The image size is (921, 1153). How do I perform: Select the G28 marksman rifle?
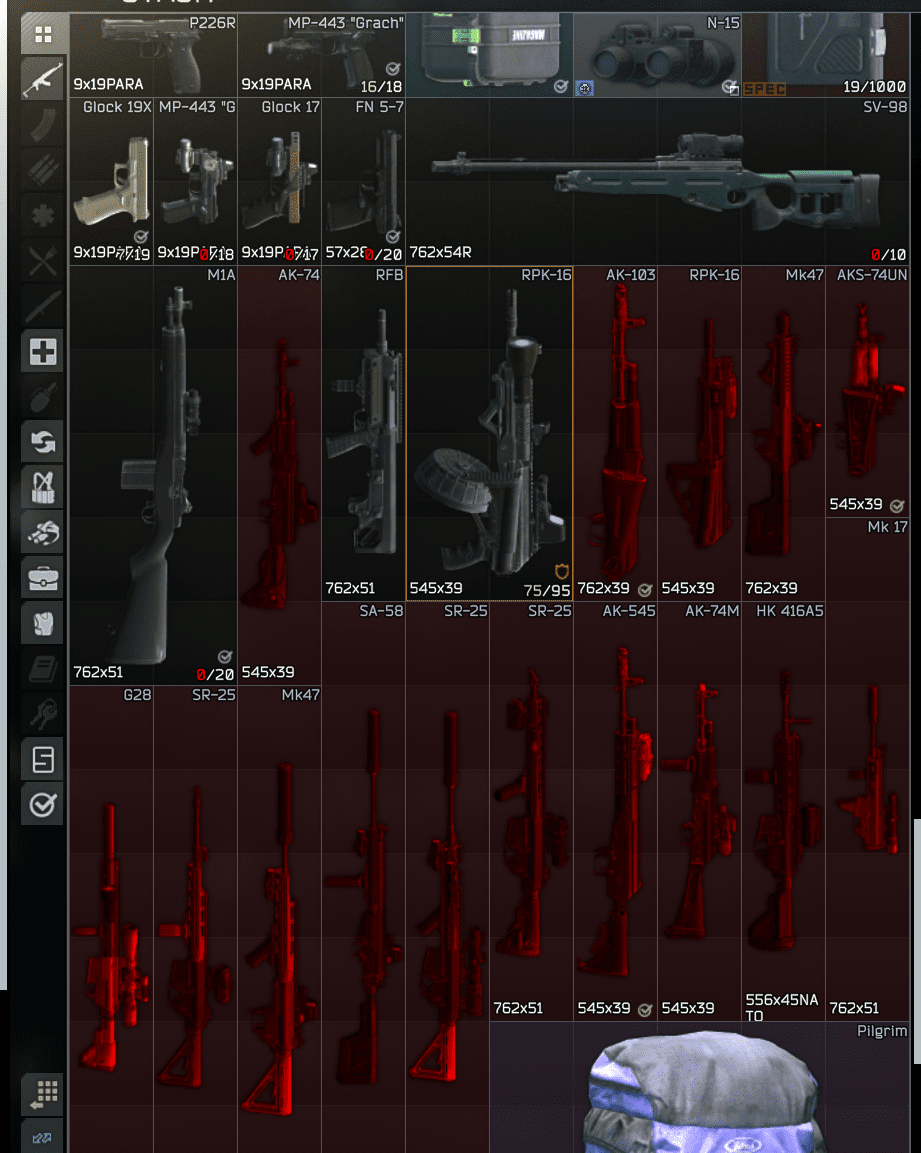112,919
